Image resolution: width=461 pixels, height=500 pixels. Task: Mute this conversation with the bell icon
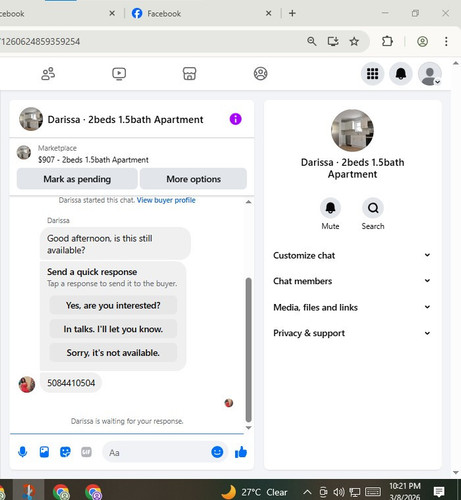(330, 208)
